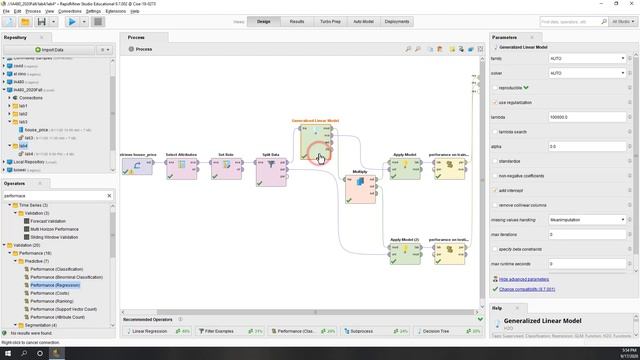
Task: Click the expand panel icon at the Process toolbar's end
Action: [480, 49]
